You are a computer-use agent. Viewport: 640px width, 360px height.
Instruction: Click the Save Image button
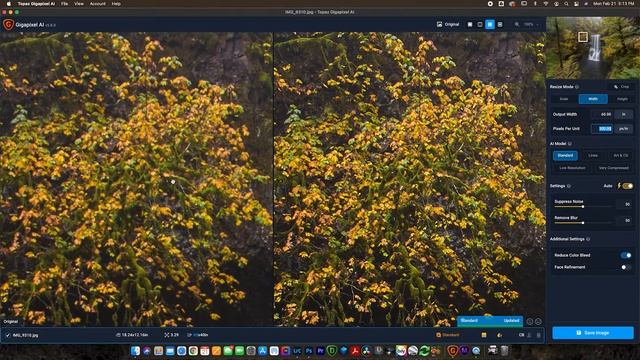pos(593,333)
